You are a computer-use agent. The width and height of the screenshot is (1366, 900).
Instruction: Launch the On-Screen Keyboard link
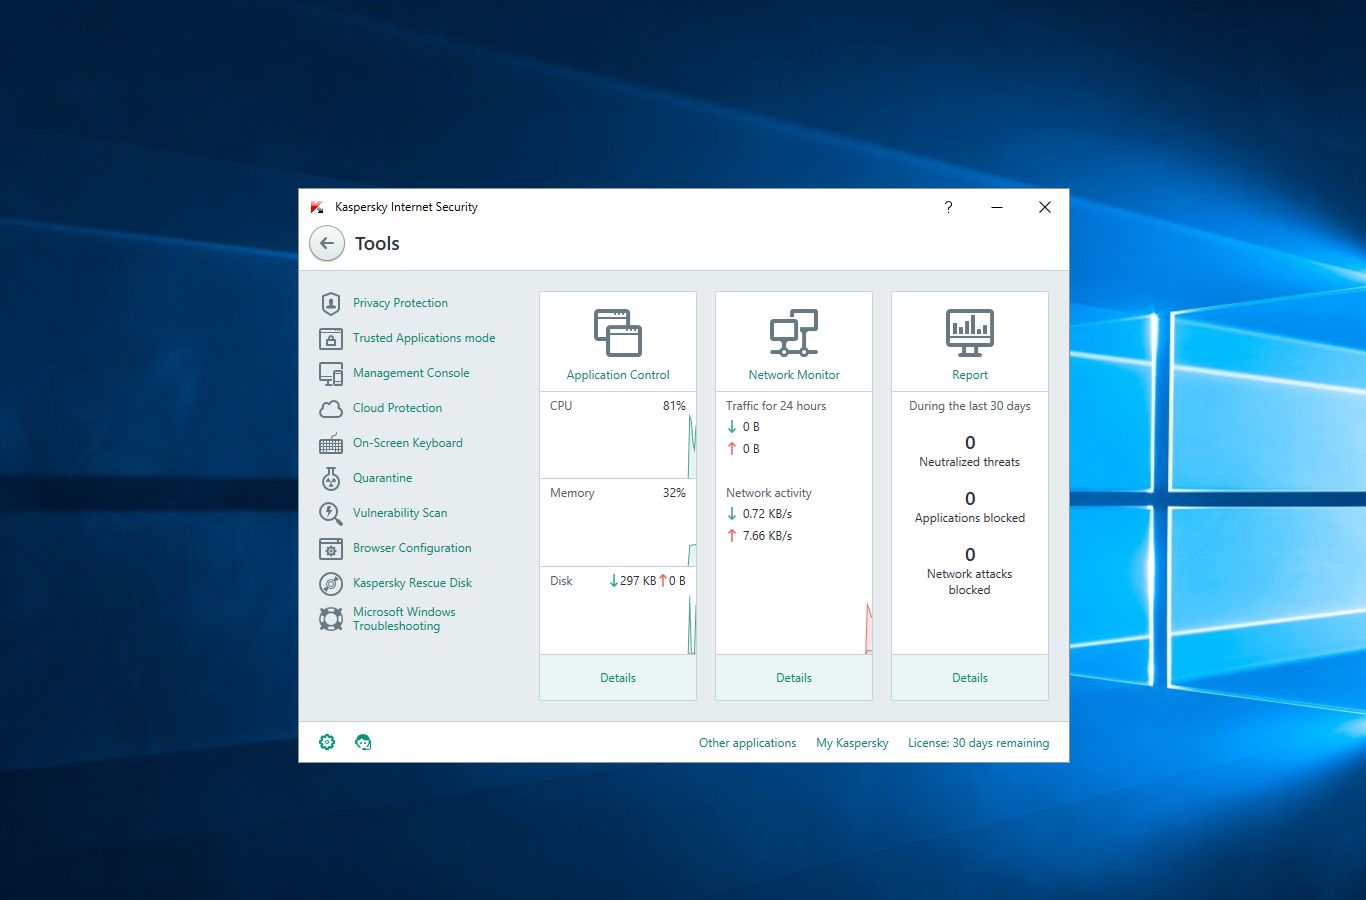(x=408, y=443)
